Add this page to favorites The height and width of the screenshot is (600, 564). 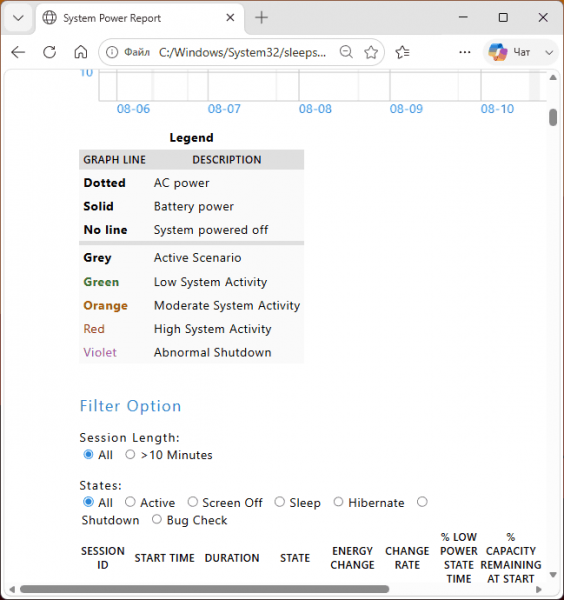click(x=371, y=52)
